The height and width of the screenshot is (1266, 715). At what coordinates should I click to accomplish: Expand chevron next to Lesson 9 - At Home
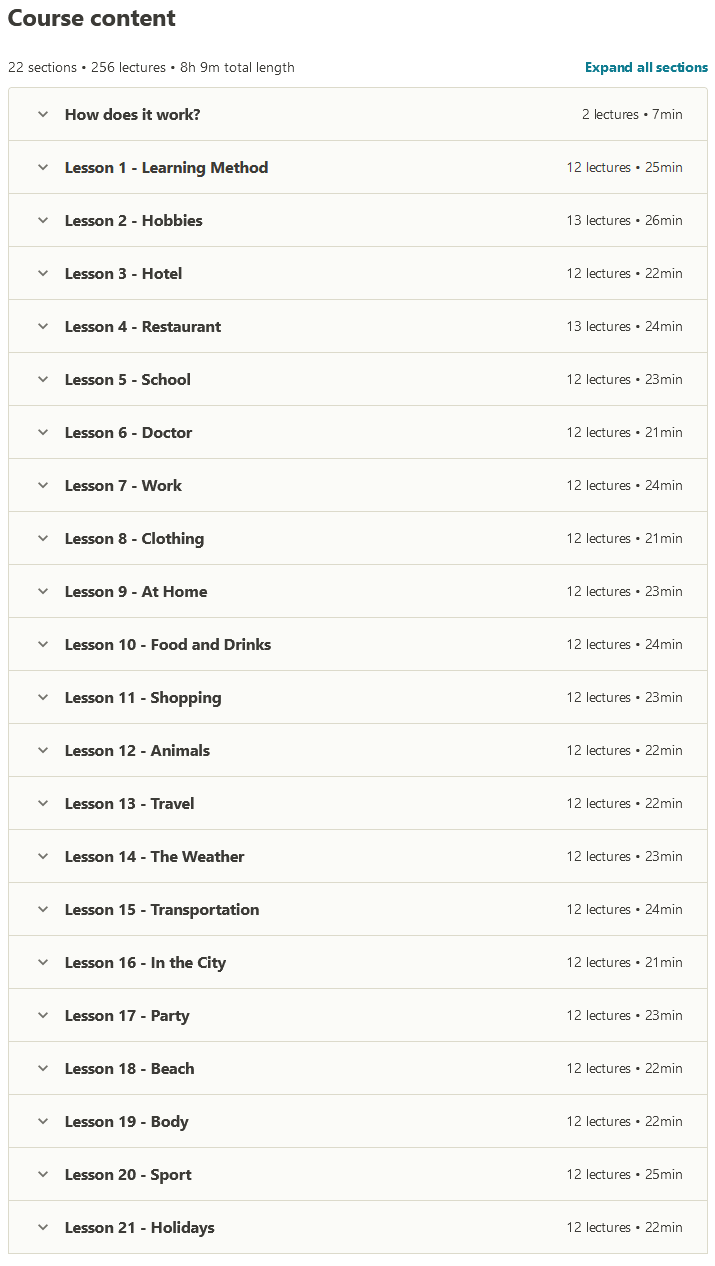(43, 591)
